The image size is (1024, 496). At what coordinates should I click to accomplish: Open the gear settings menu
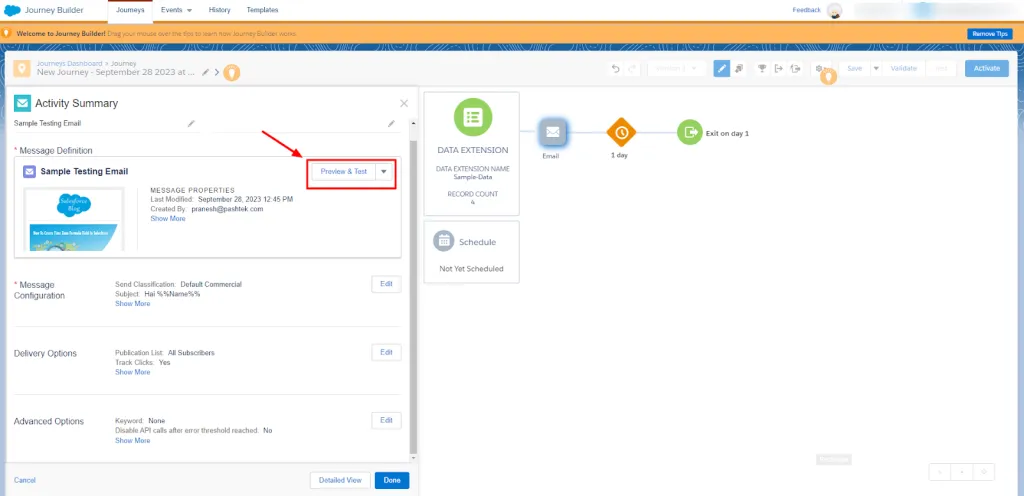tap(819, 68)
